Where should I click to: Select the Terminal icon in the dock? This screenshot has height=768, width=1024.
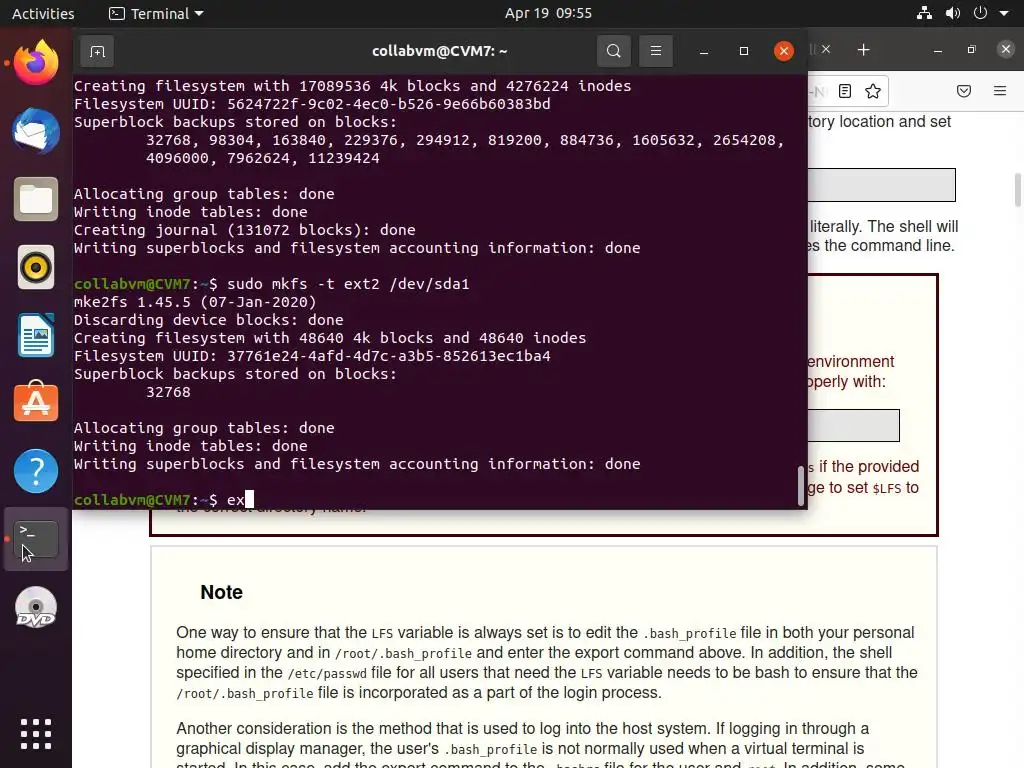36,539
